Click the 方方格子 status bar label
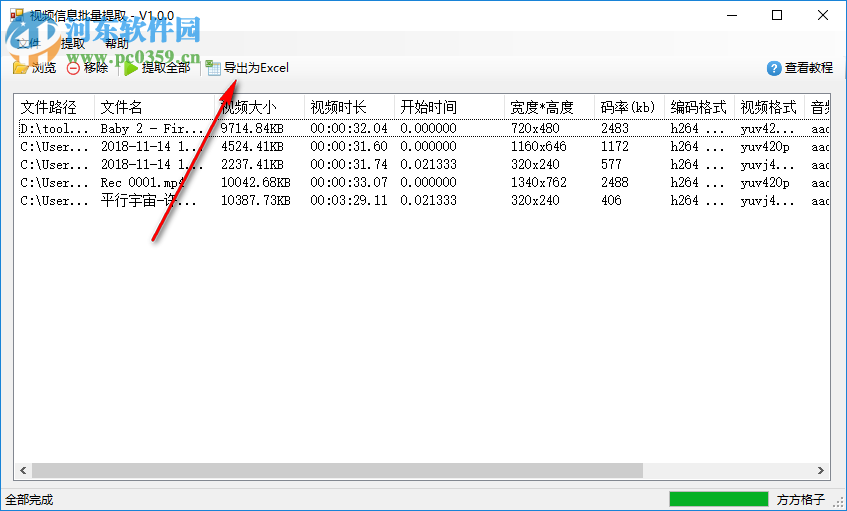Image resolution: width=847 pixels, height=511 pixels. pos(801,499)
